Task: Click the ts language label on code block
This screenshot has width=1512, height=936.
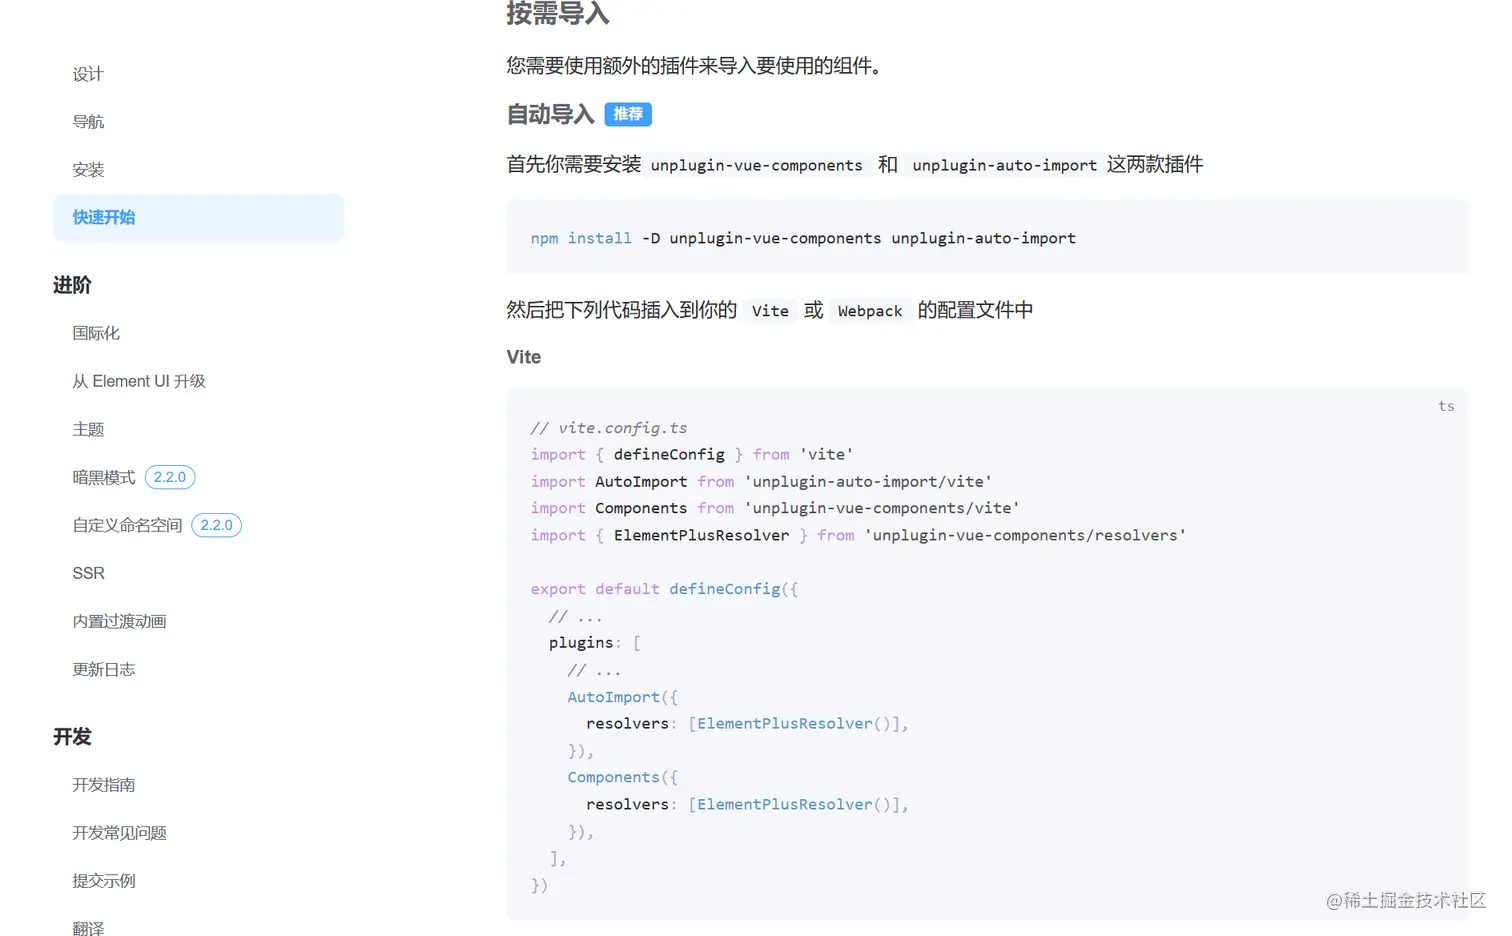Action: (x=1446, y=406)
